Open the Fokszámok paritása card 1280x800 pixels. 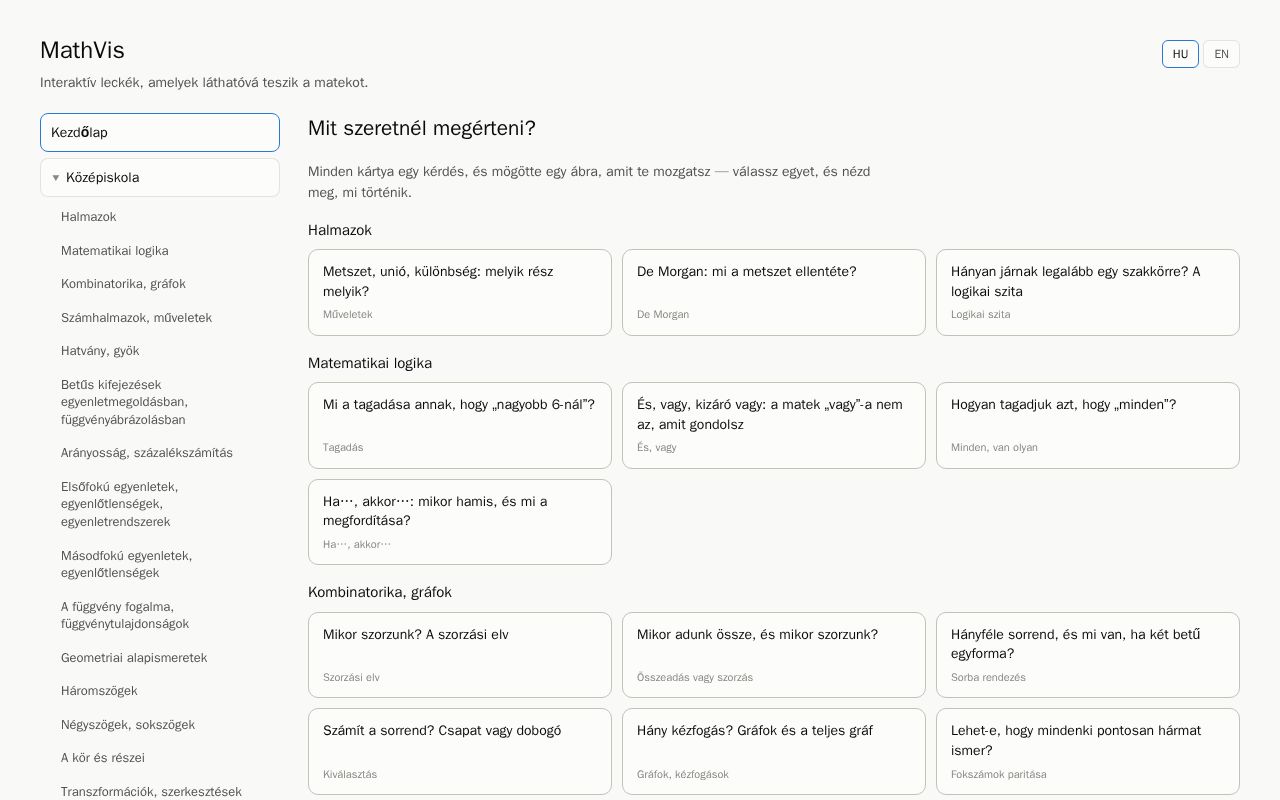pyautogui.click(x=1088, y=751)
